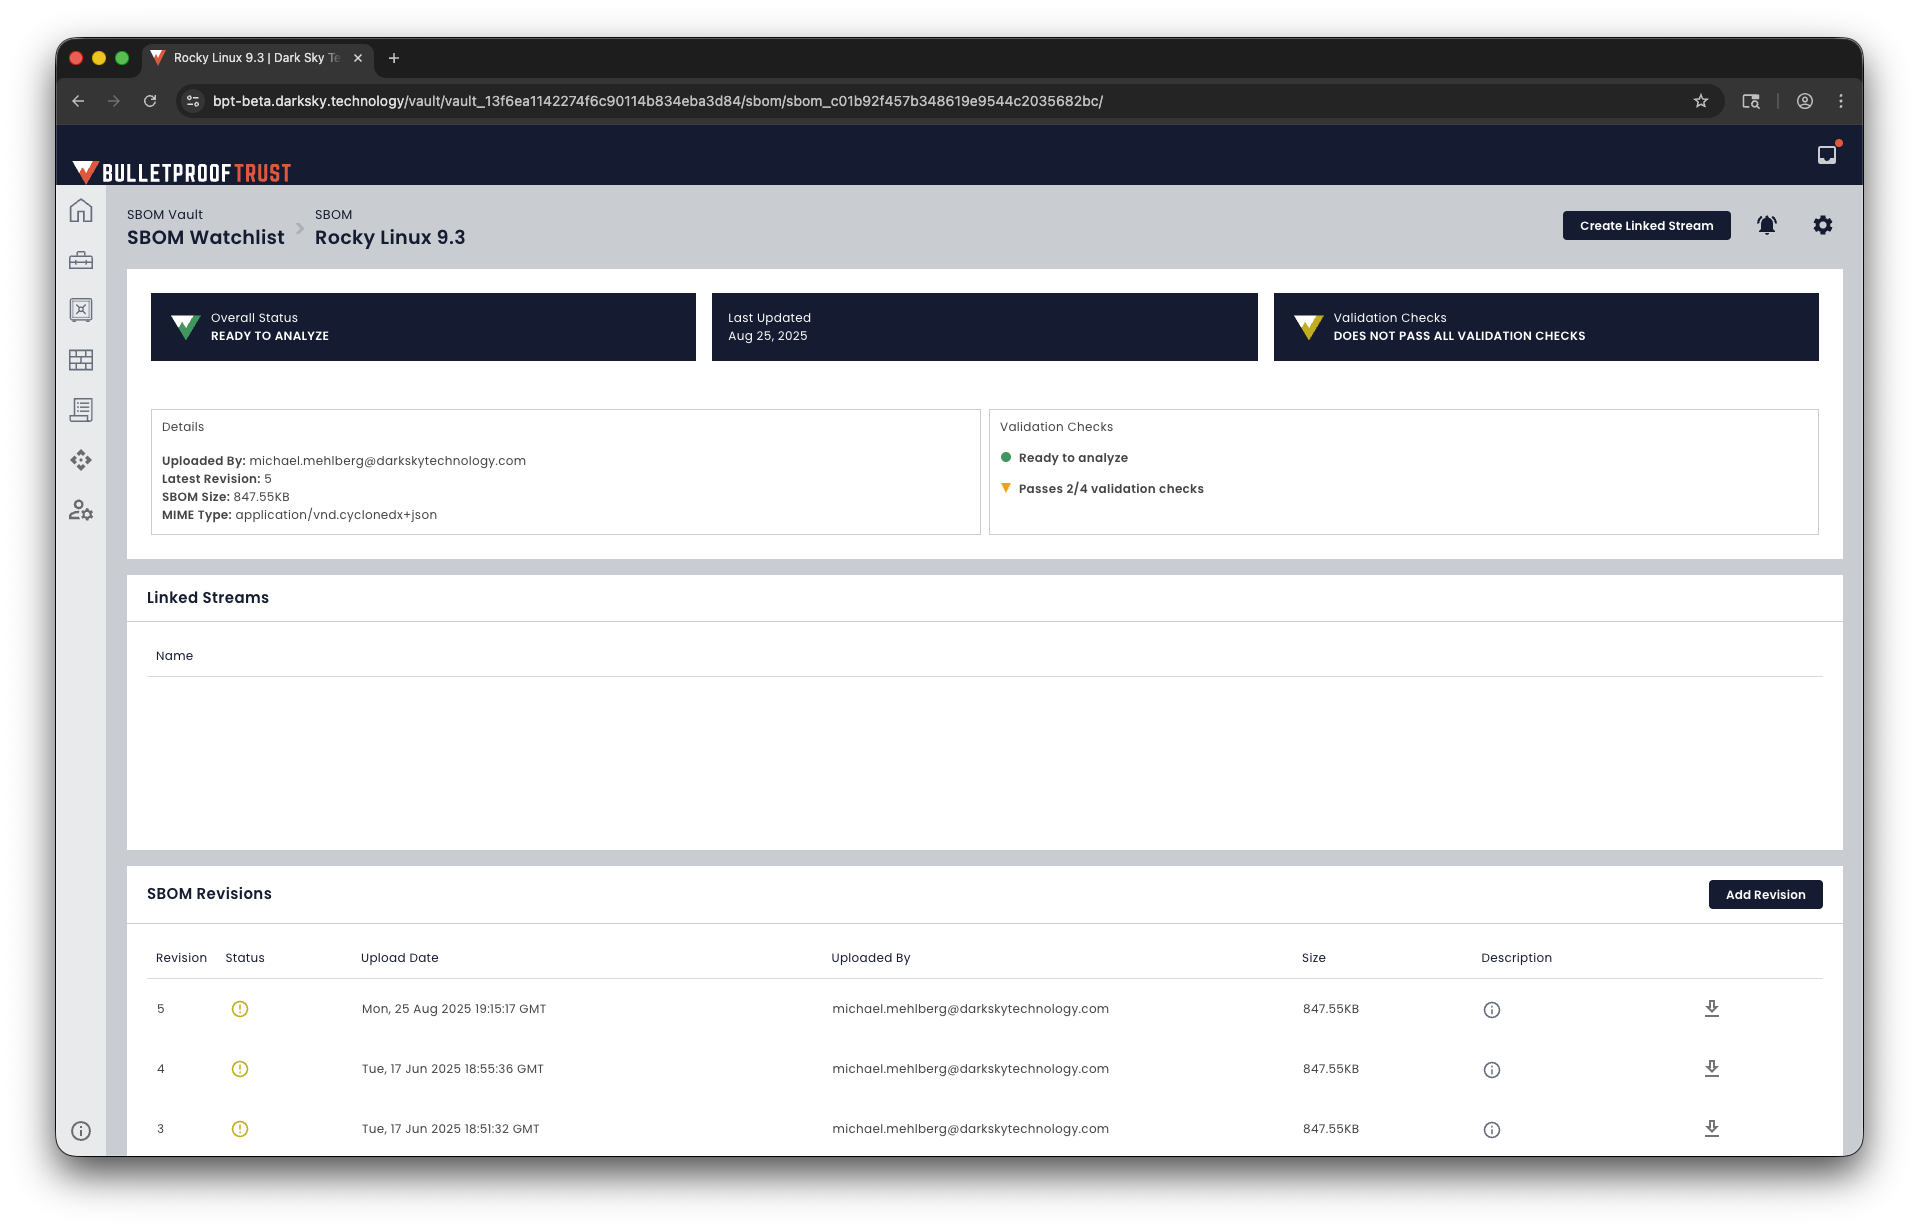The width and height of the screenshot is (1919, 1230).
Task: Go back in browser history
Action: [78, 101]
